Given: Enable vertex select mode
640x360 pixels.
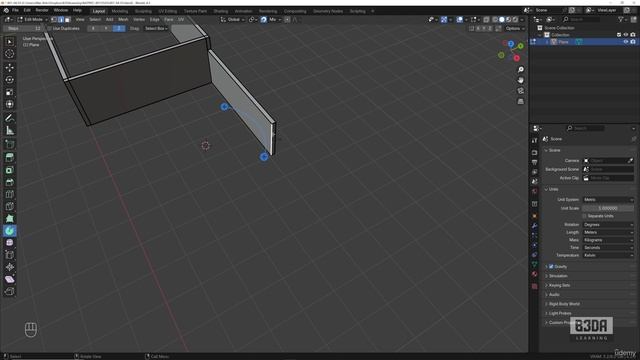Looking at the screenshot, I should tap(54, 19).
